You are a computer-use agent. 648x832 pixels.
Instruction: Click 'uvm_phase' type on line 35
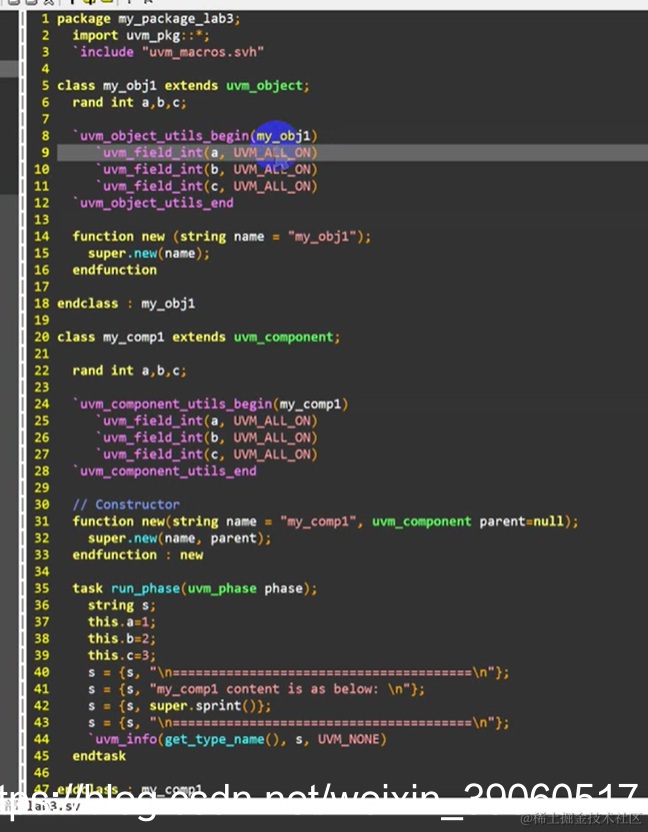pyautogui.click(x=222, y=589)
